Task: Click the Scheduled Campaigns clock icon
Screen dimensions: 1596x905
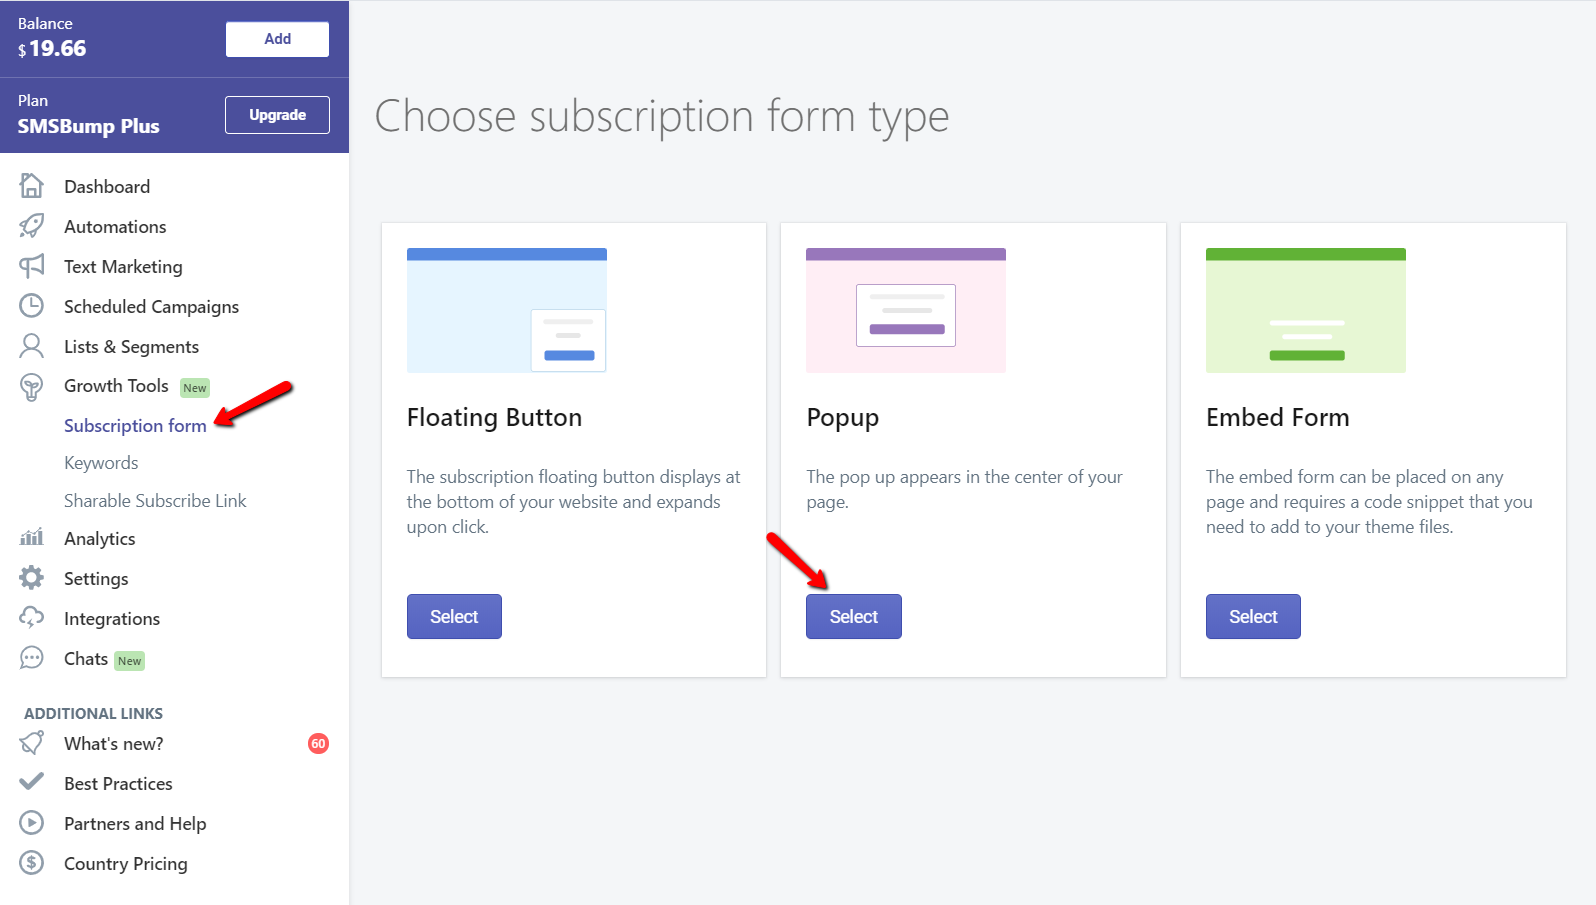Action: 32,306
